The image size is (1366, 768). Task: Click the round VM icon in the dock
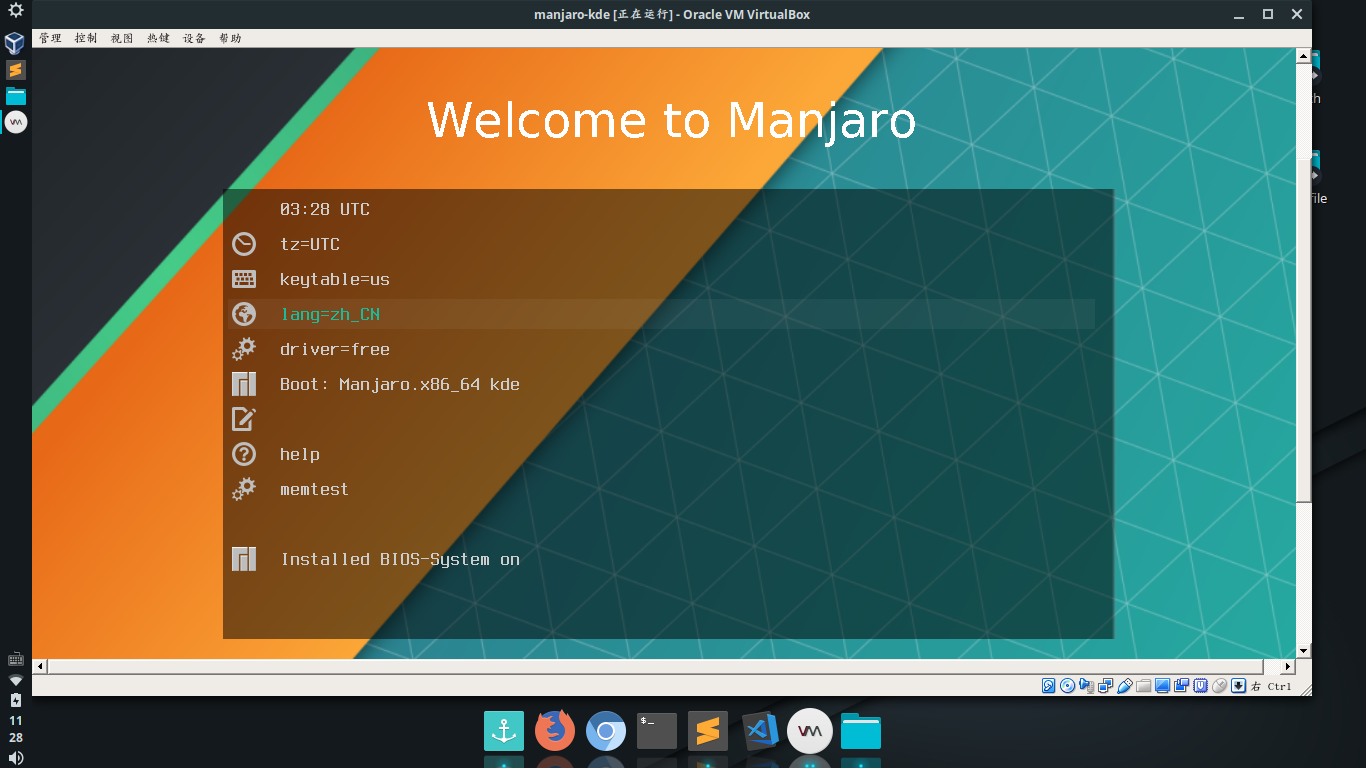810,731
